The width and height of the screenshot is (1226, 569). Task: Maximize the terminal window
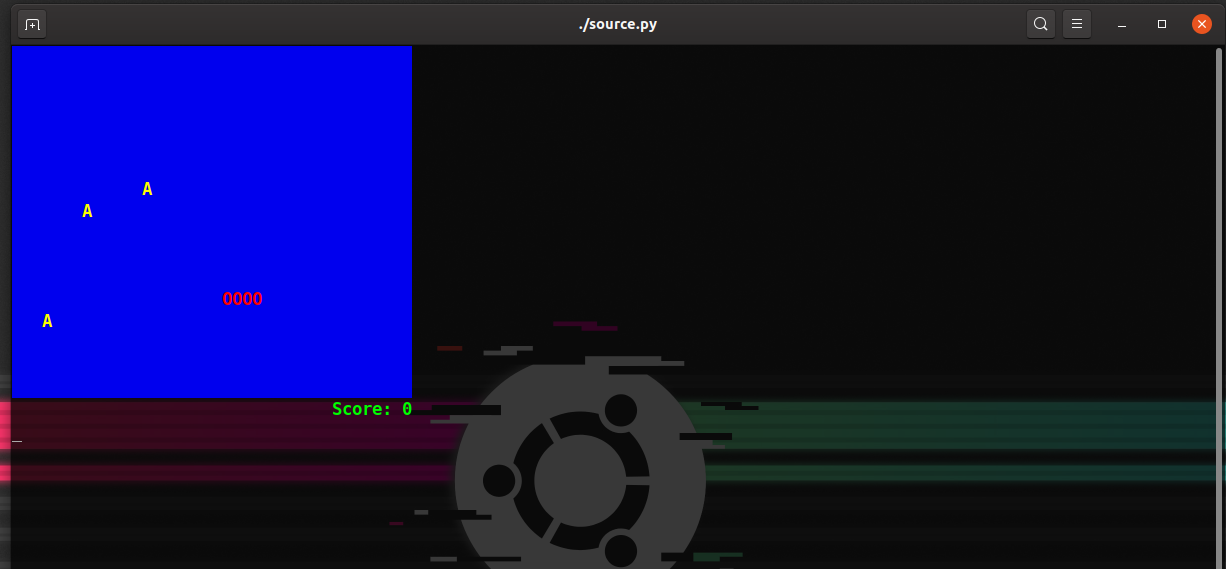(x=1162, y=24)
